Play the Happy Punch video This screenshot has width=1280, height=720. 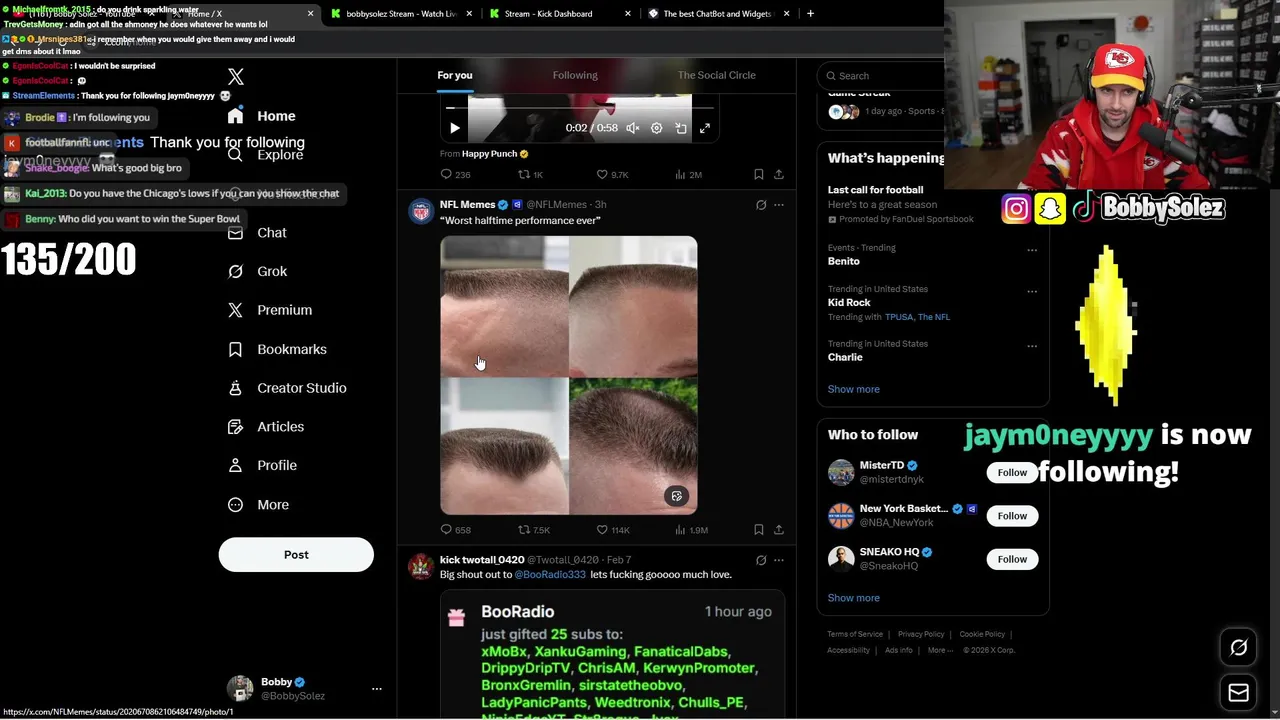click(455, 128)
